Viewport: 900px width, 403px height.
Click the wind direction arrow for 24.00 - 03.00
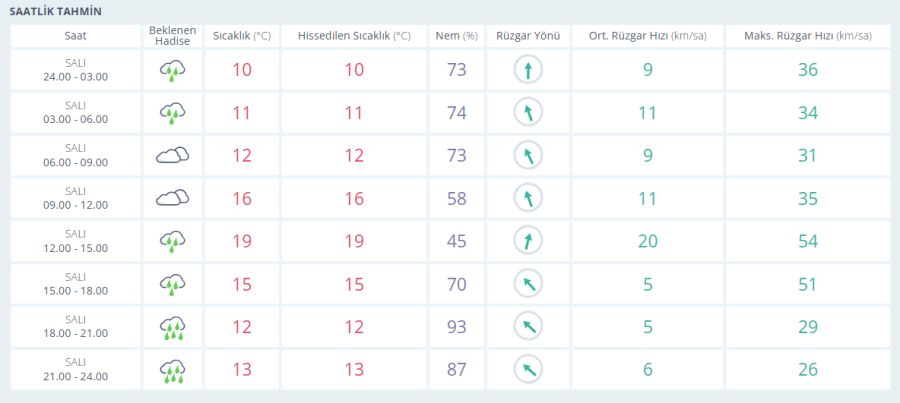coord(527,70)
